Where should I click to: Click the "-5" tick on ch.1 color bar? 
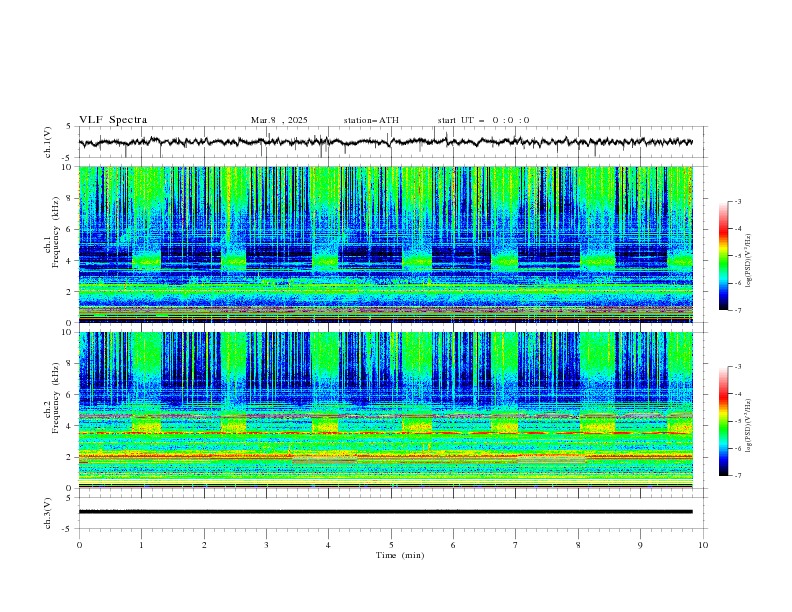tap(737, 256)
